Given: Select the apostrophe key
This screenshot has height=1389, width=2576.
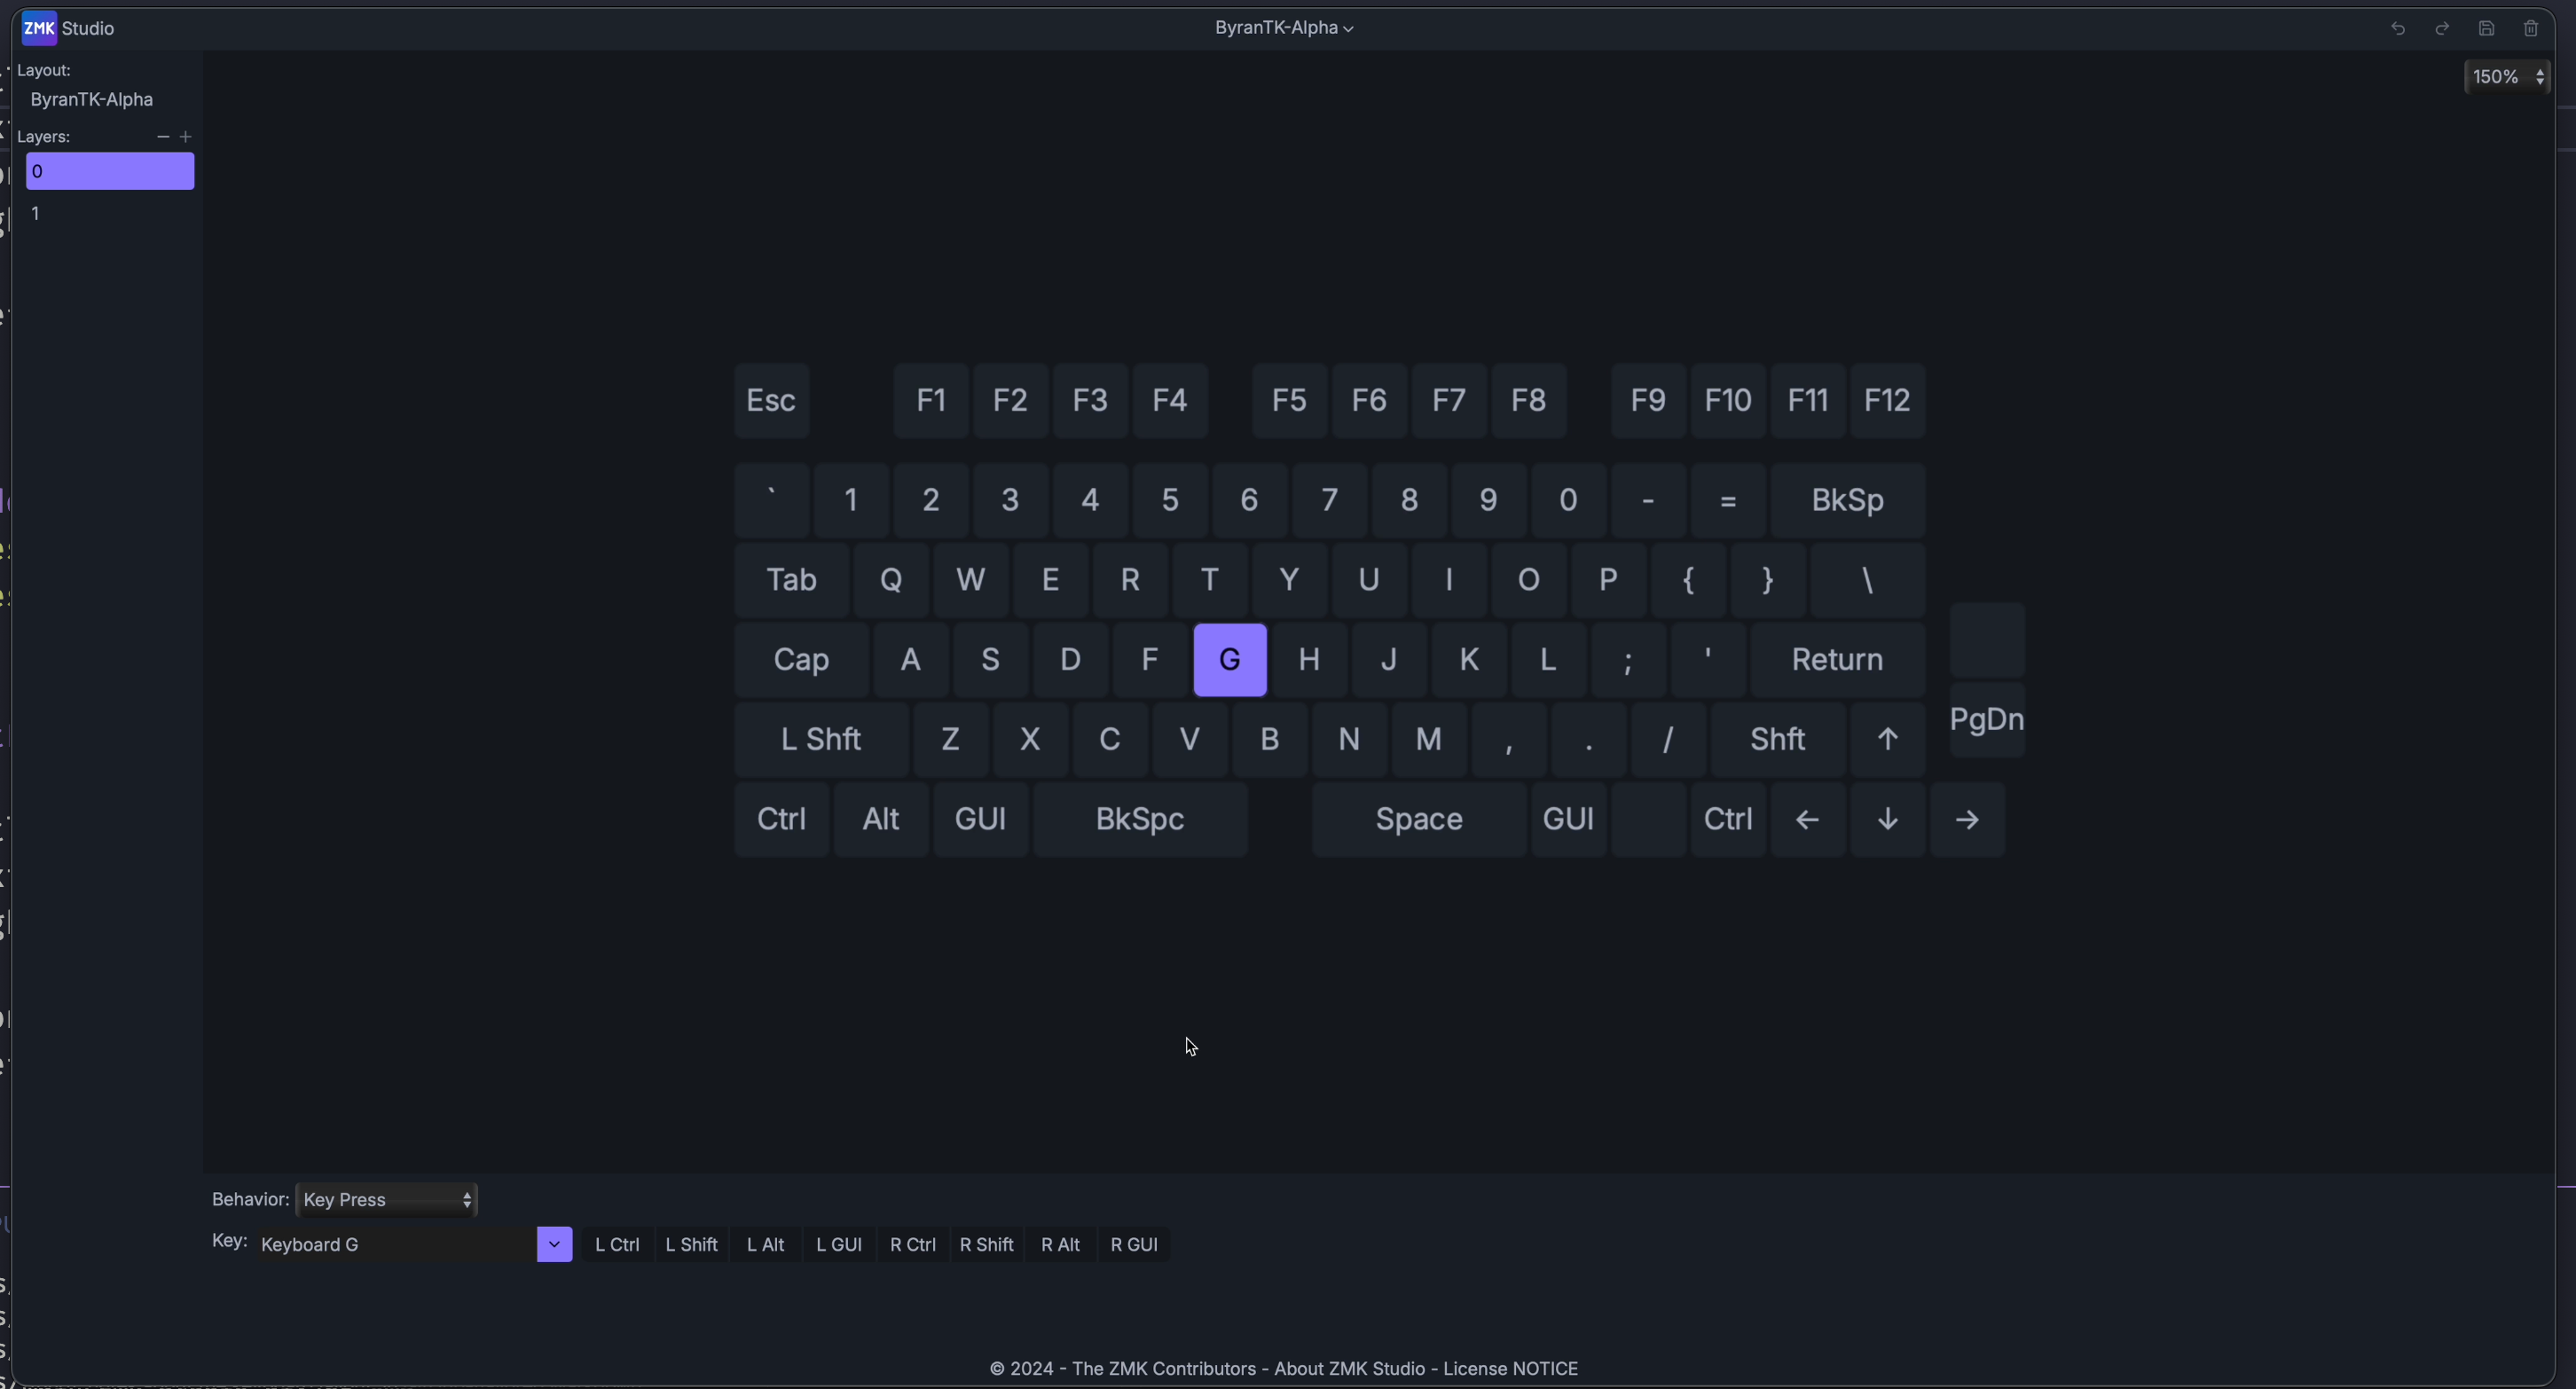Looking at the screenshot, I should click(1709, 660).
